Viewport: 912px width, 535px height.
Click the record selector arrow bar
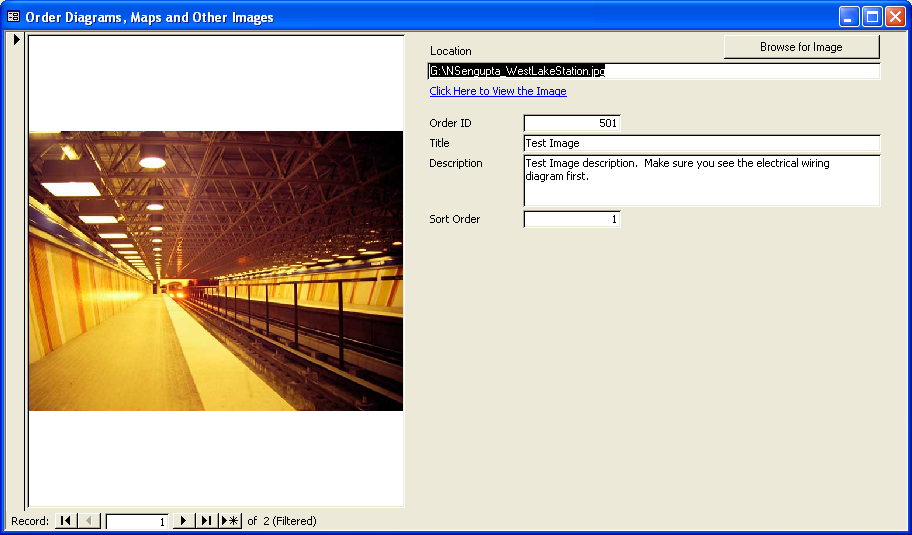[17, 271]
